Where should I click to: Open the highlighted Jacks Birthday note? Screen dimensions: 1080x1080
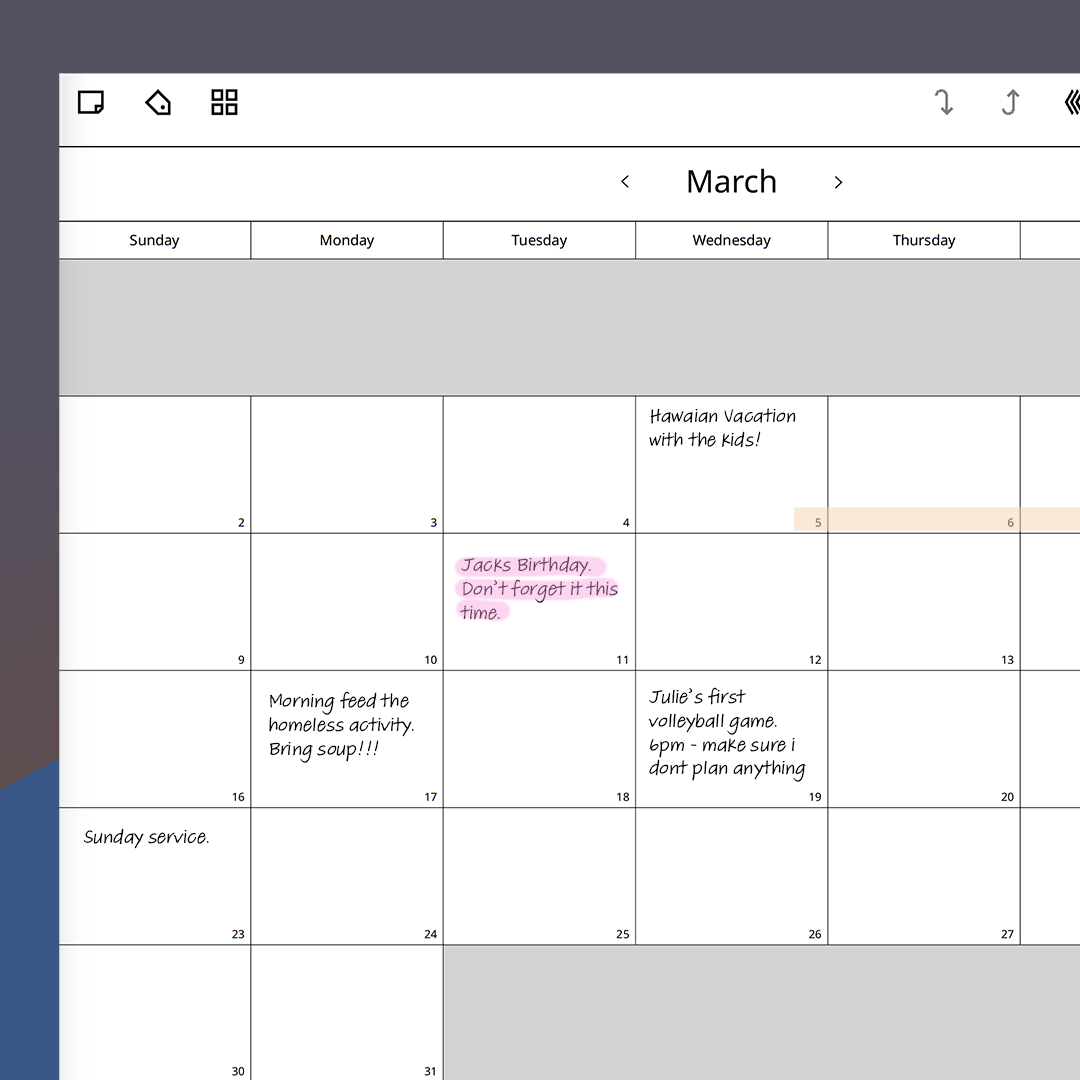pyautogui.click(x=538, y=589)
